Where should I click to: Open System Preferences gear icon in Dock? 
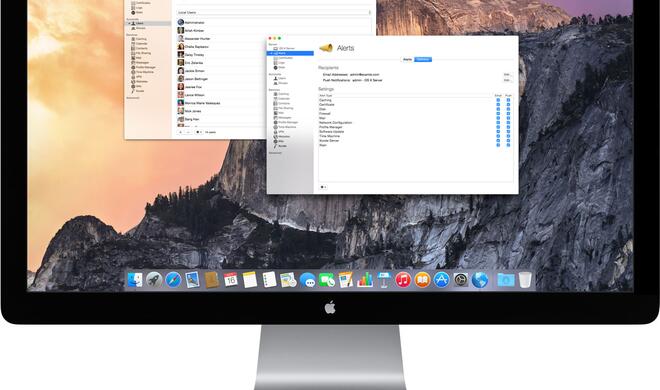coord(460,280)
